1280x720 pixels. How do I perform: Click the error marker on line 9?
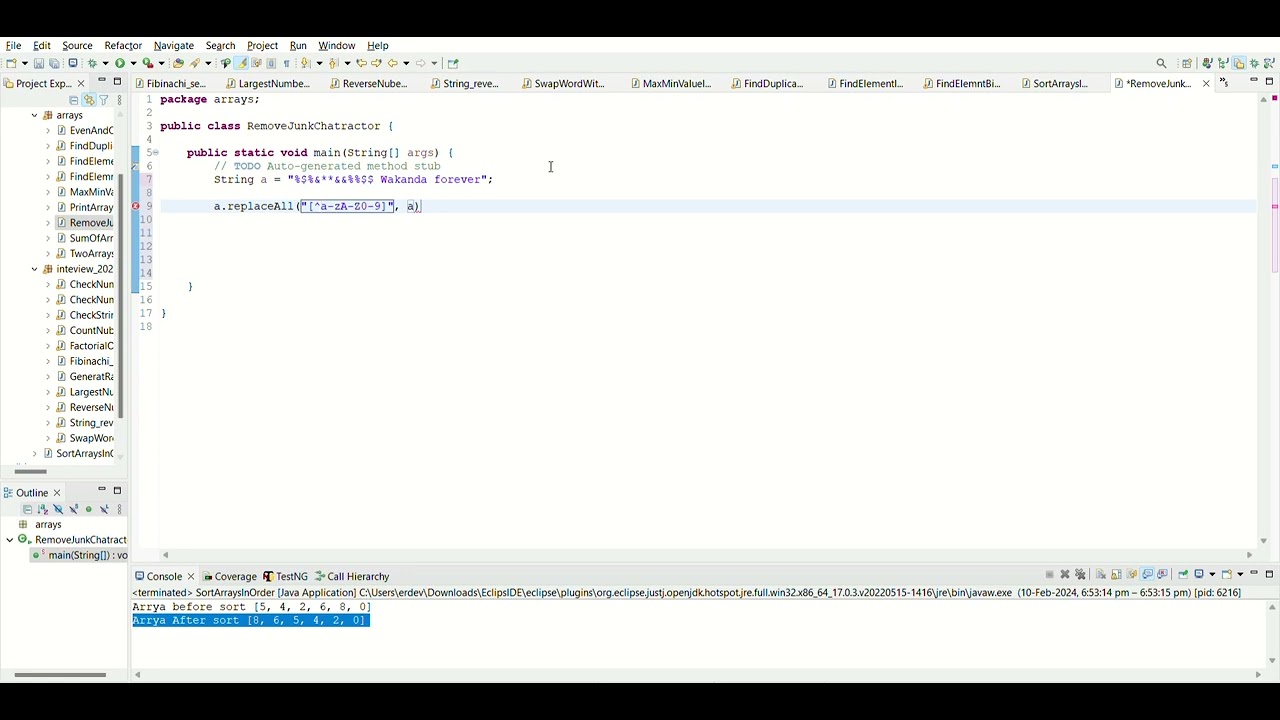[x=136, y=206]
